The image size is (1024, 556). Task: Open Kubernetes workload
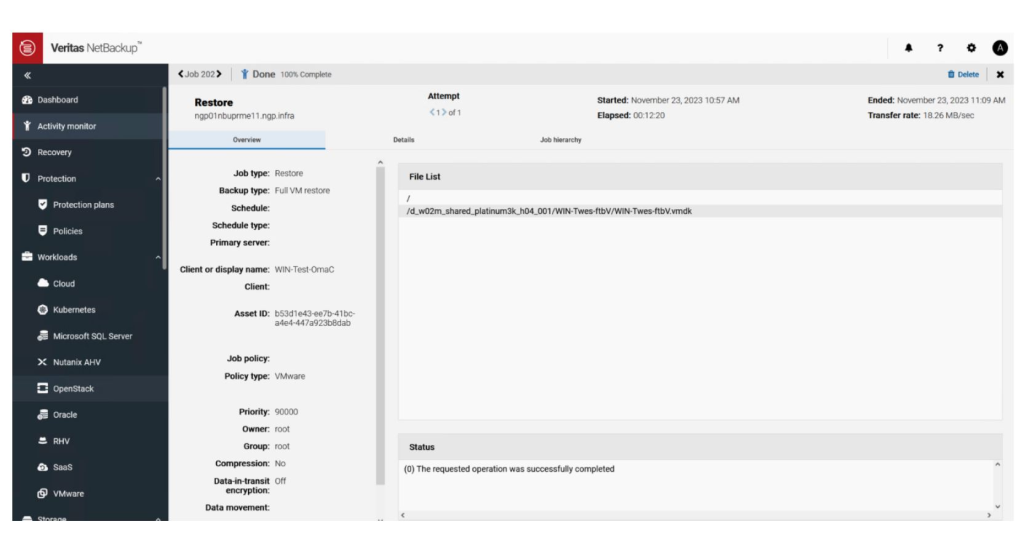[74, 310]
